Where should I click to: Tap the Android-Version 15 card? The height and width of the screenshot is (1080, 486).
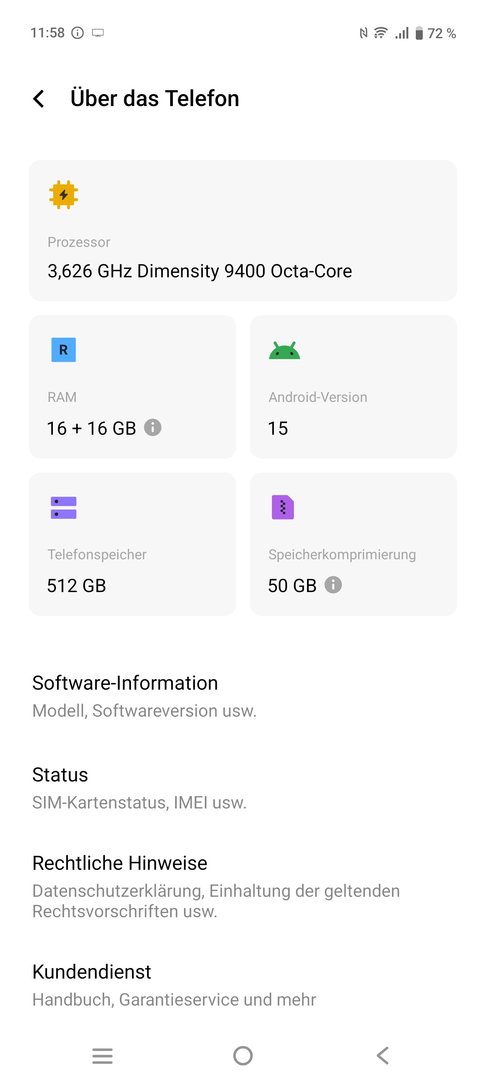[353, 386]
